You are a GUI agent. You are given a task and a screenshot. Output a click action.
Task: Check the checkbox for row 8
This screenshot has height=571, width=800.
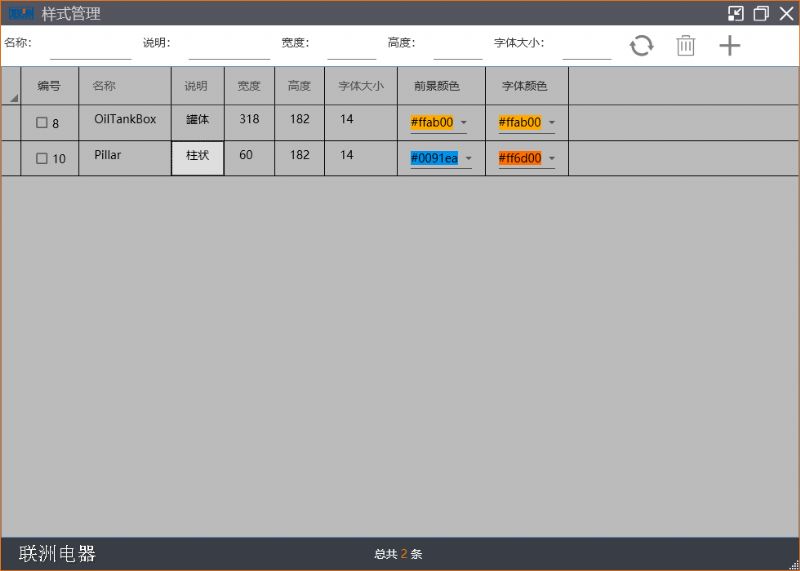[42, 123]
